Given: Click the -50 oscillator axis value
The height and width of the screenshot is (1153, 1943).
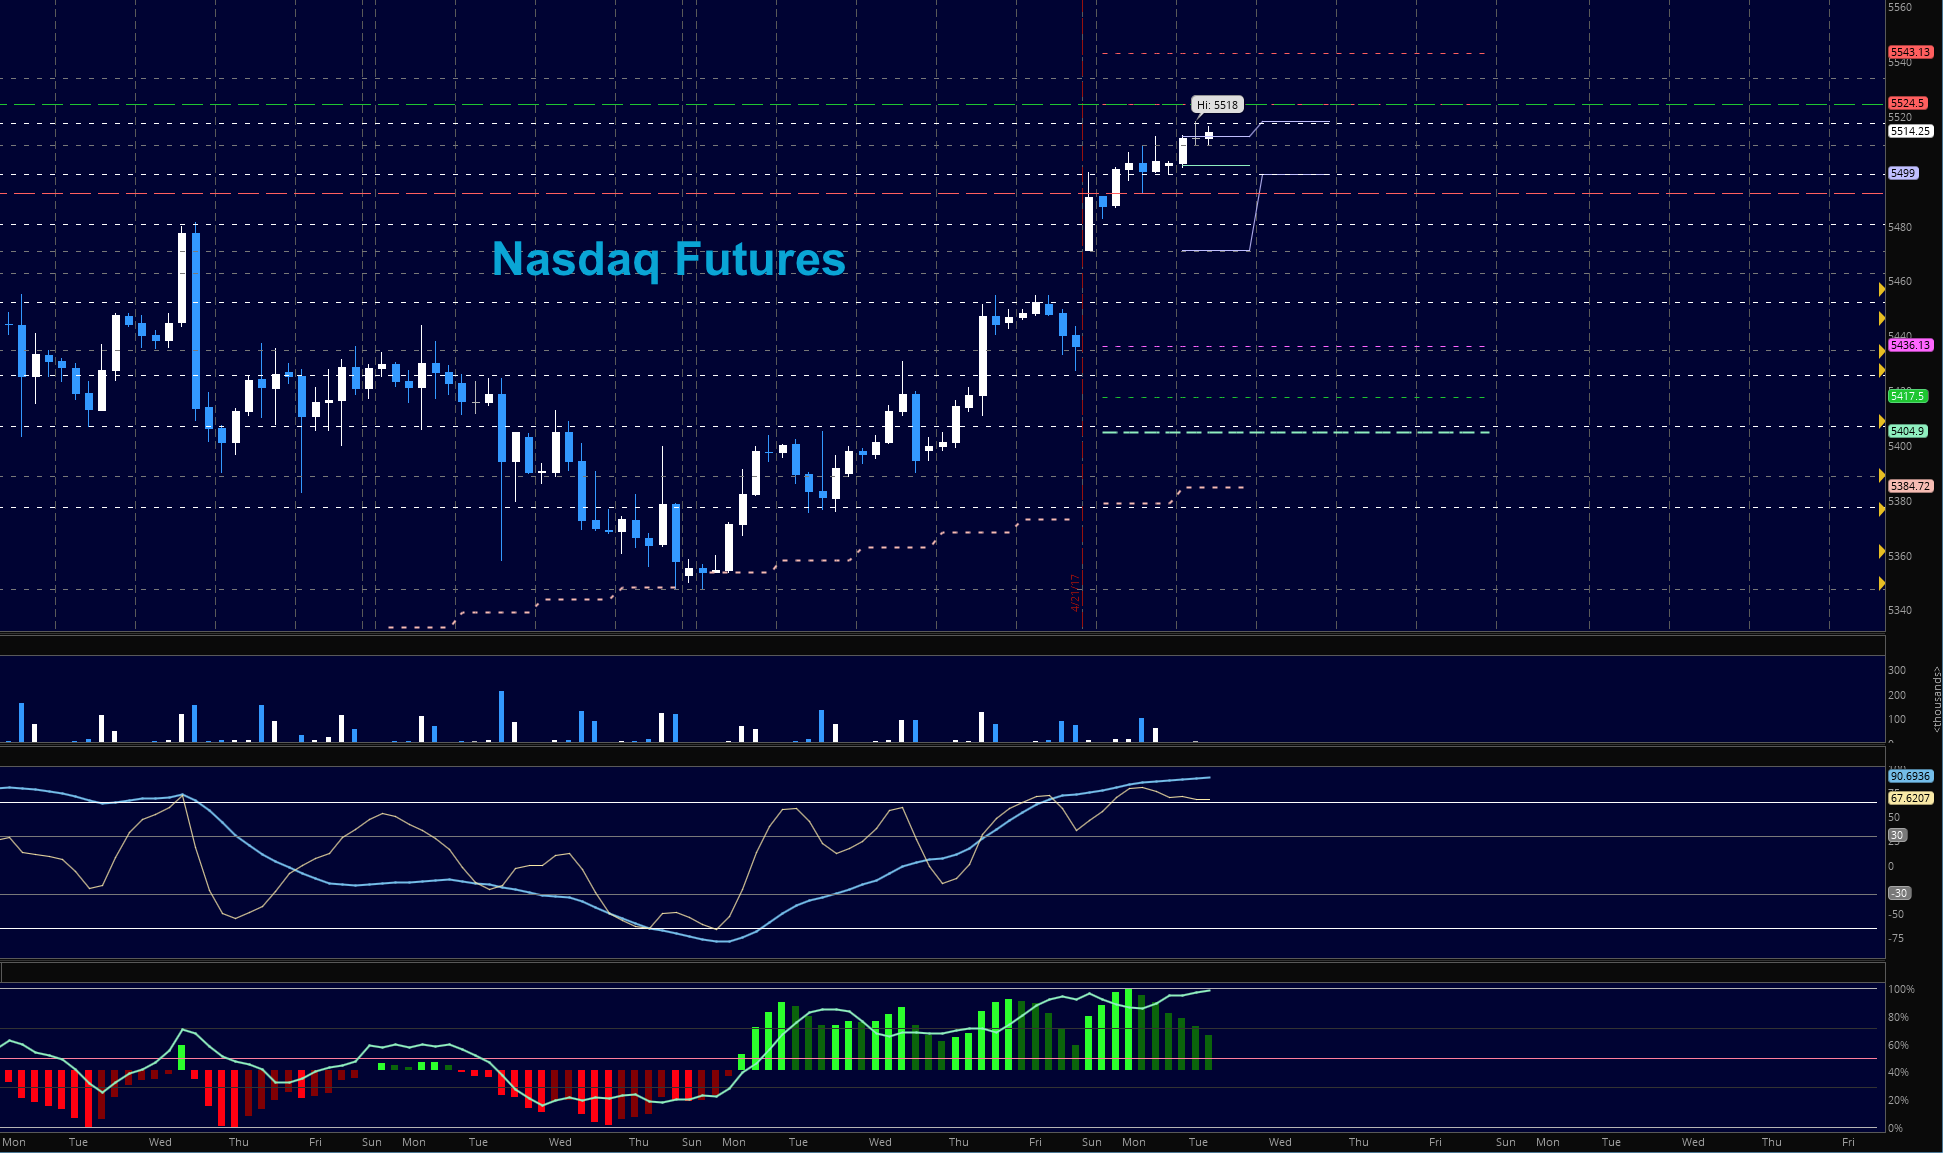Looking at the screenshot, I should 1896,914.
